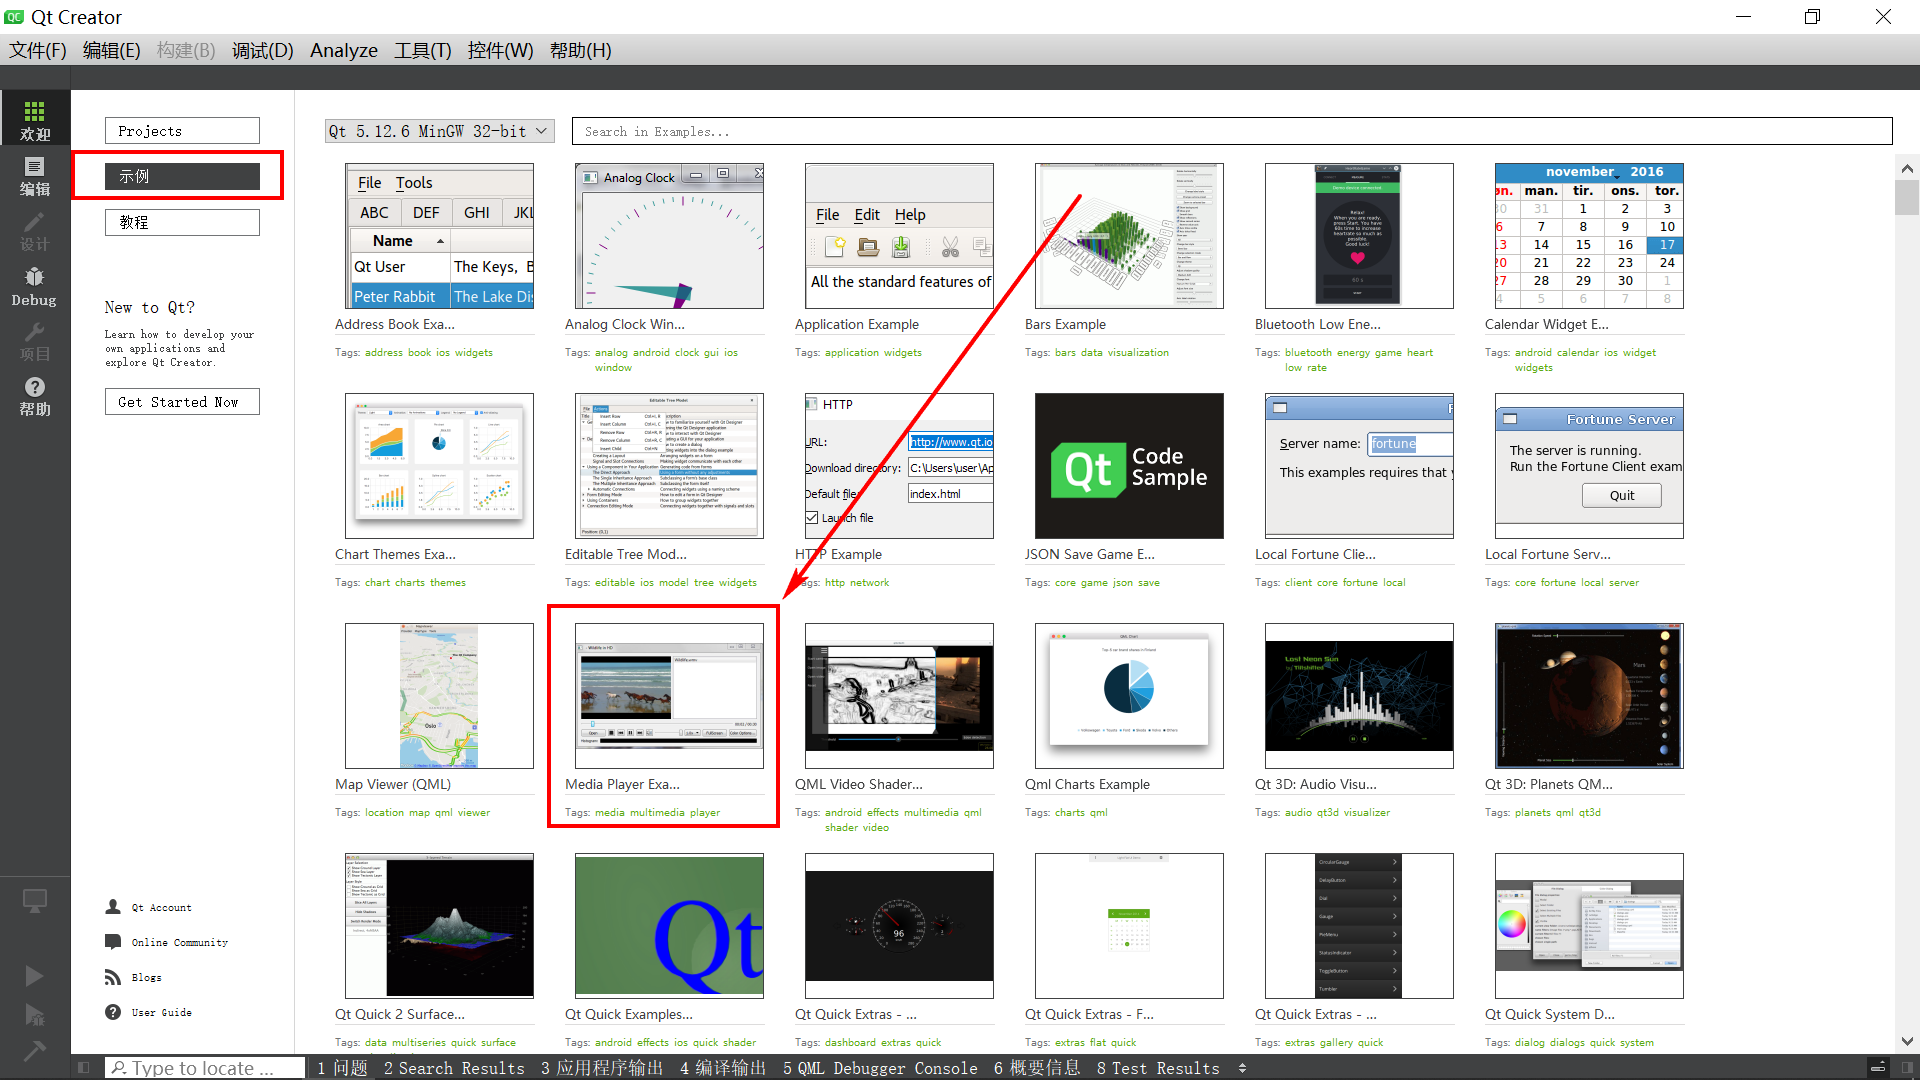The height and width of the screenshot is (1080, 1920).
Task: Switch to Edit (编辑) mode icon
Action: click(x=35, y=175)
